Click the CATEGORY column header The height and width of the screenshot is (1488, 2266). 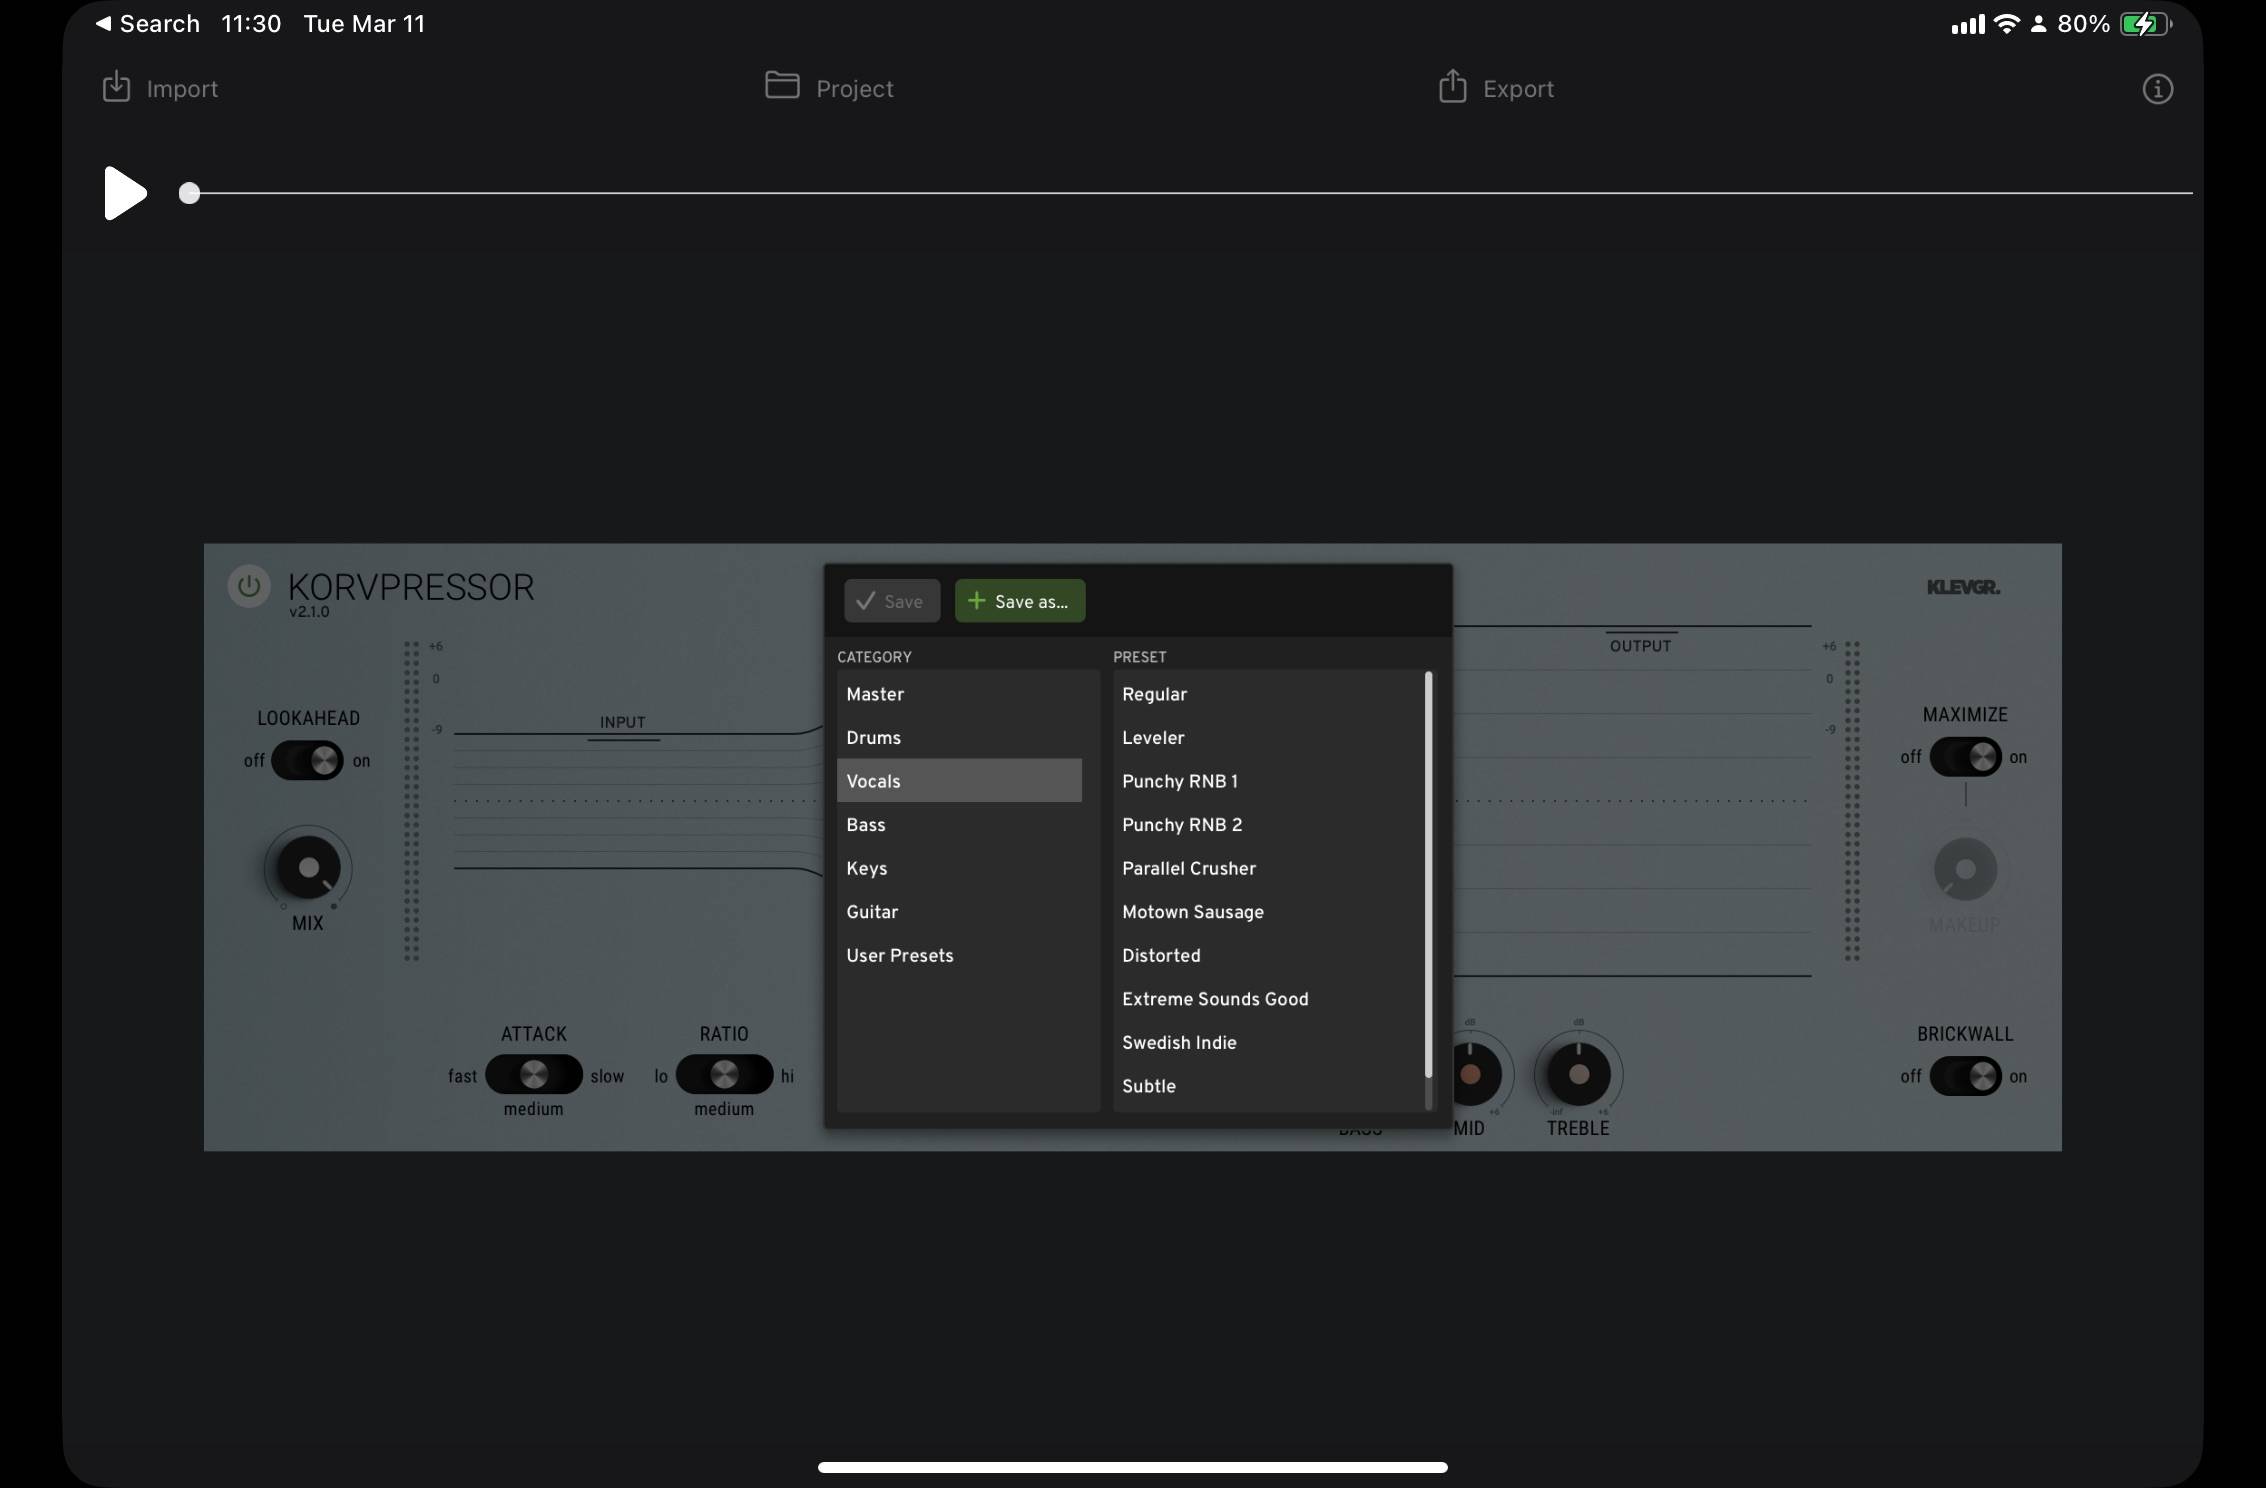click(874, 657)
